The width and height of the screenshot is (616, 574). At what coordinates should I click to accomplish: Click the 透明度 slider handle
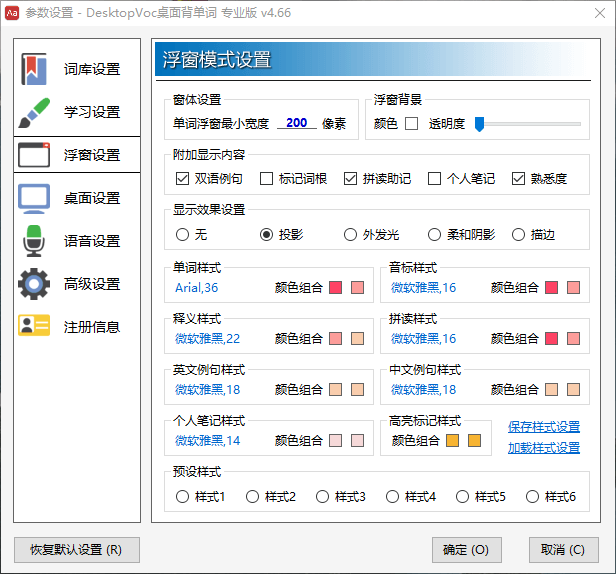(479, 124)
